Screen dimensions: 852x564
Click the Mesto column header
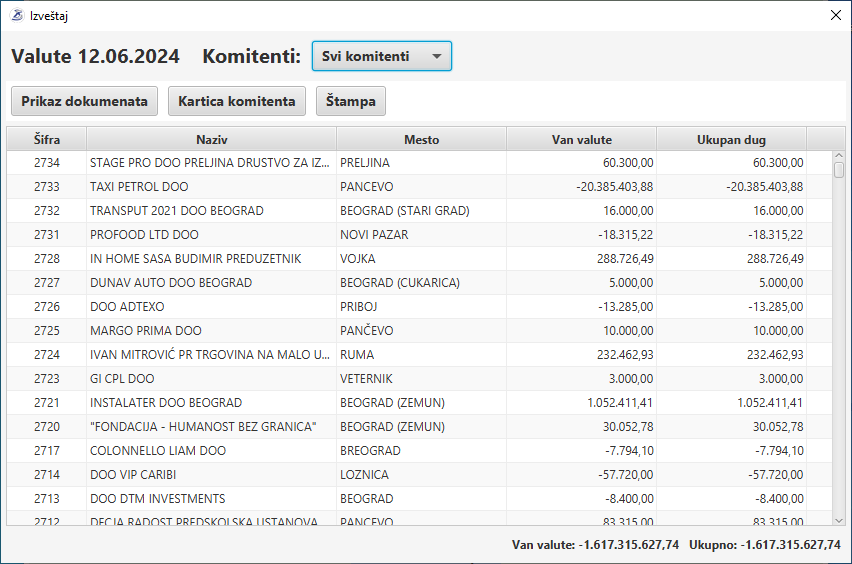[x=421, y=139]
